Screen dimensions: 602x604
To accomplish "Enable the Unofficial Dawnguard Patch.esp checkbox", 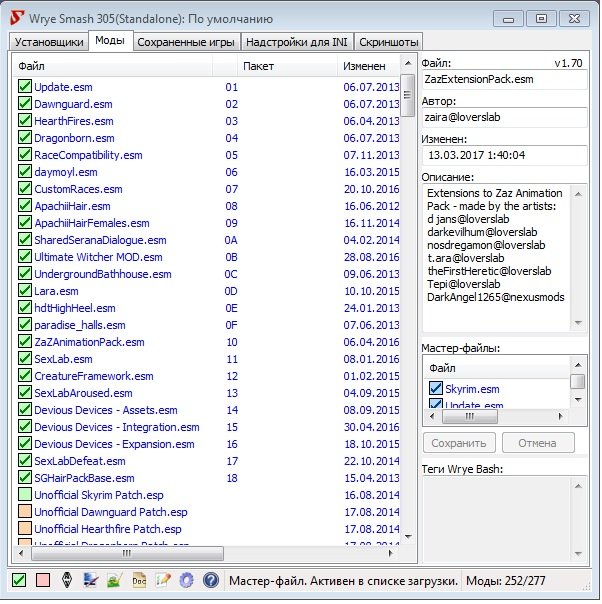I will tap(25, 512).
